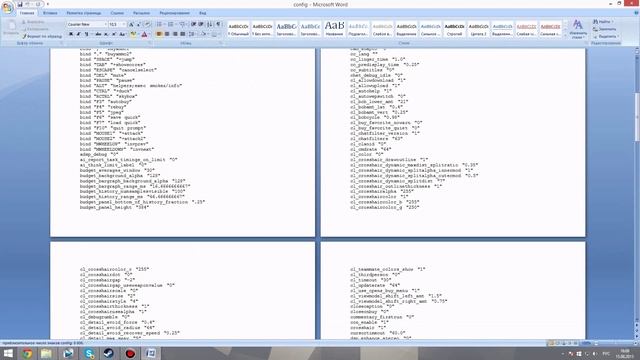This screenshot has width=640, height=360.
Task: Align text right
Action: 175,34
